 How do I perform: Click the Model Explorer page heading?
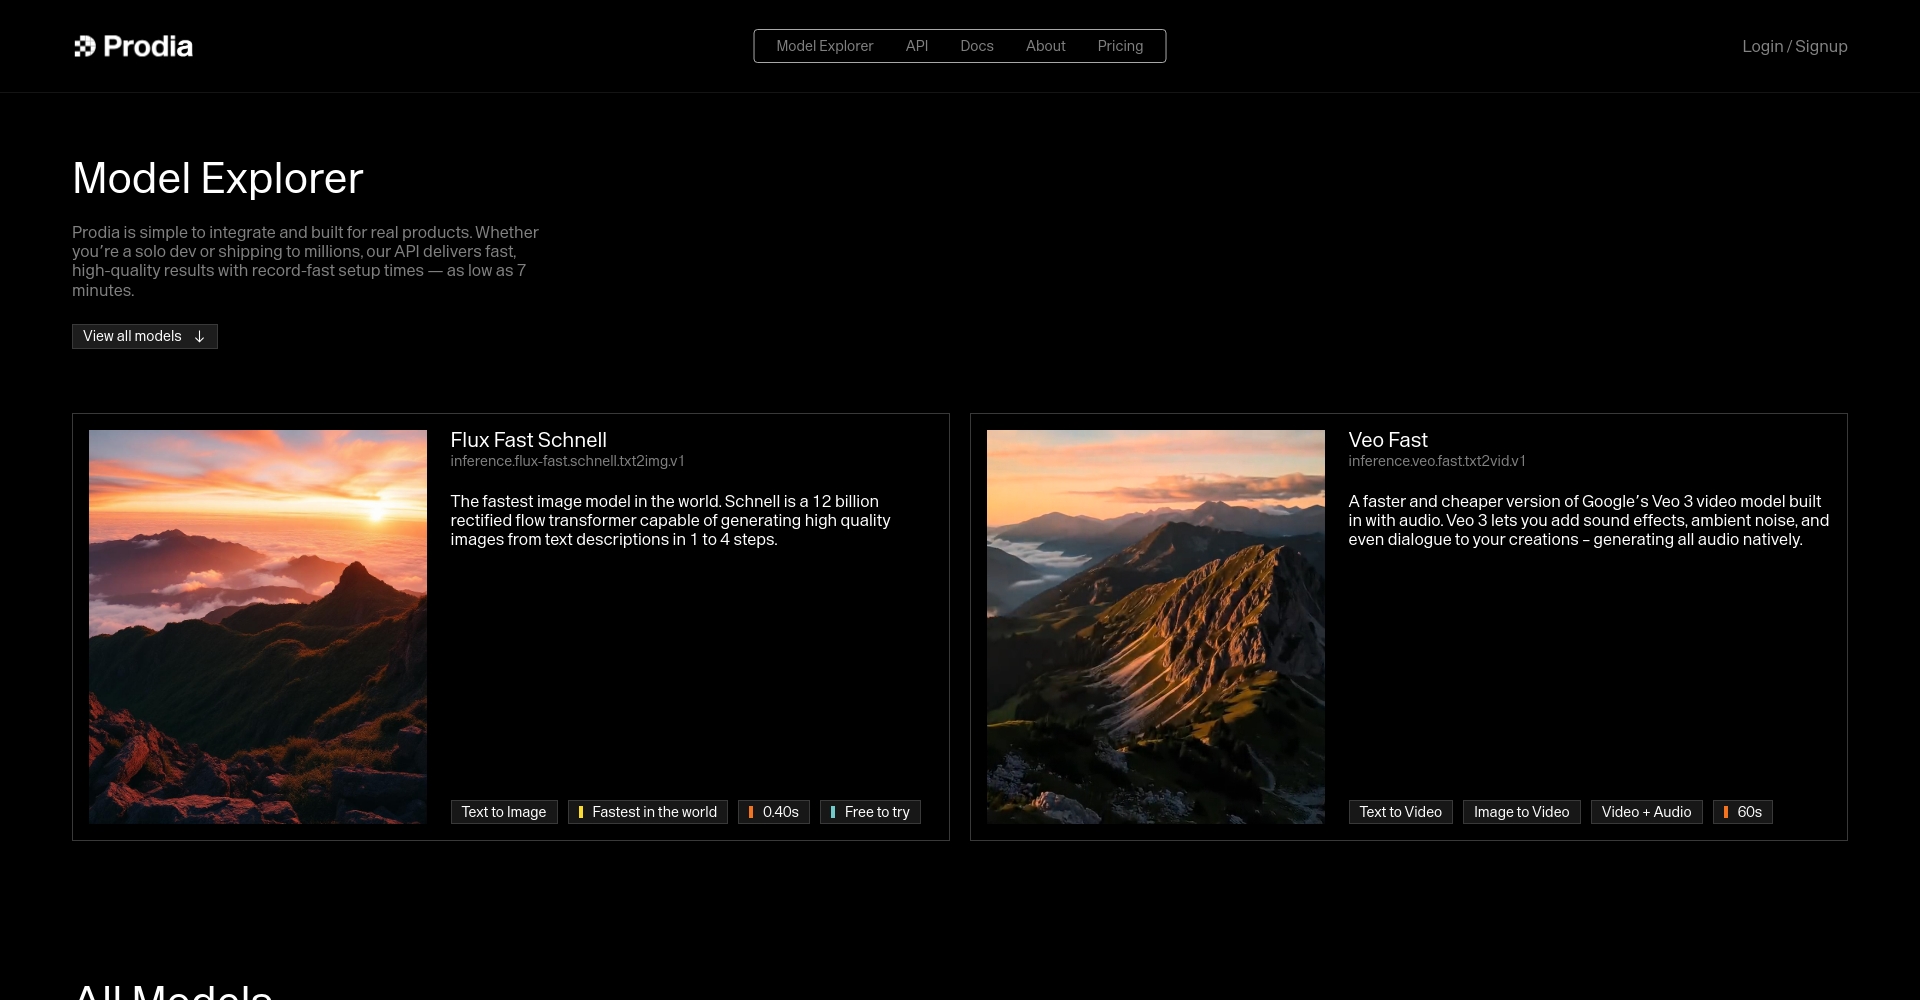(x=218, y=178)
